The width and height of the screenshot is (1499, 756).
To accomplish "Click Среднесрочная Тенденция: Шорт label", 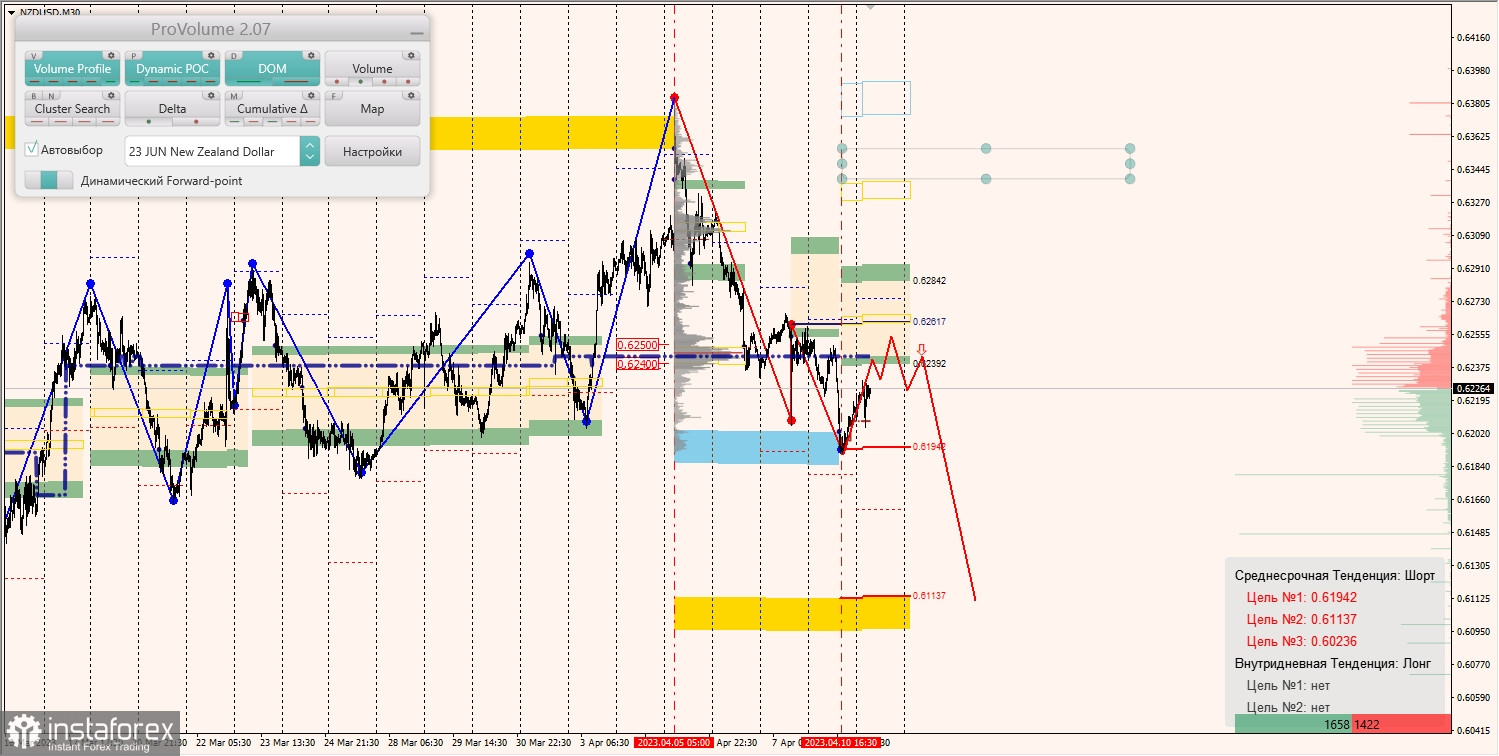I will 1334,575.
